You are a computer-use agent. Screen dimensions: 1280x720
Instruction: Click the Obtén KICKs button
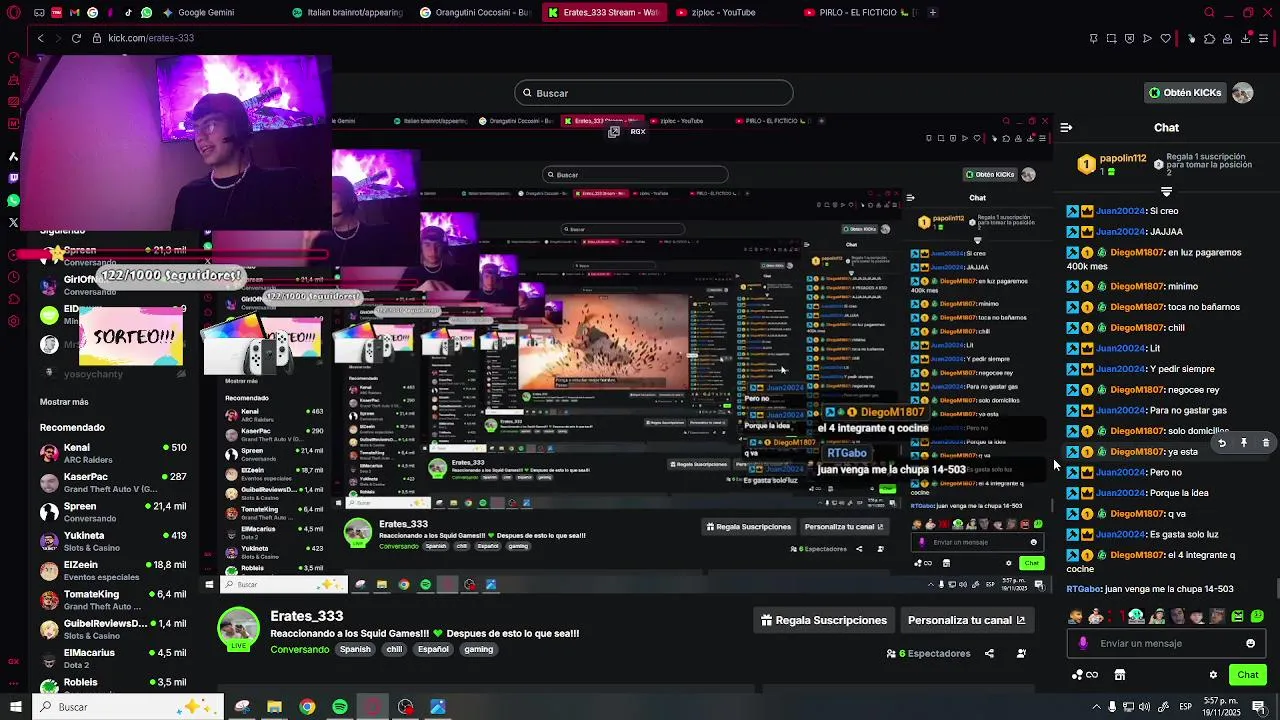click(1185, 92)
